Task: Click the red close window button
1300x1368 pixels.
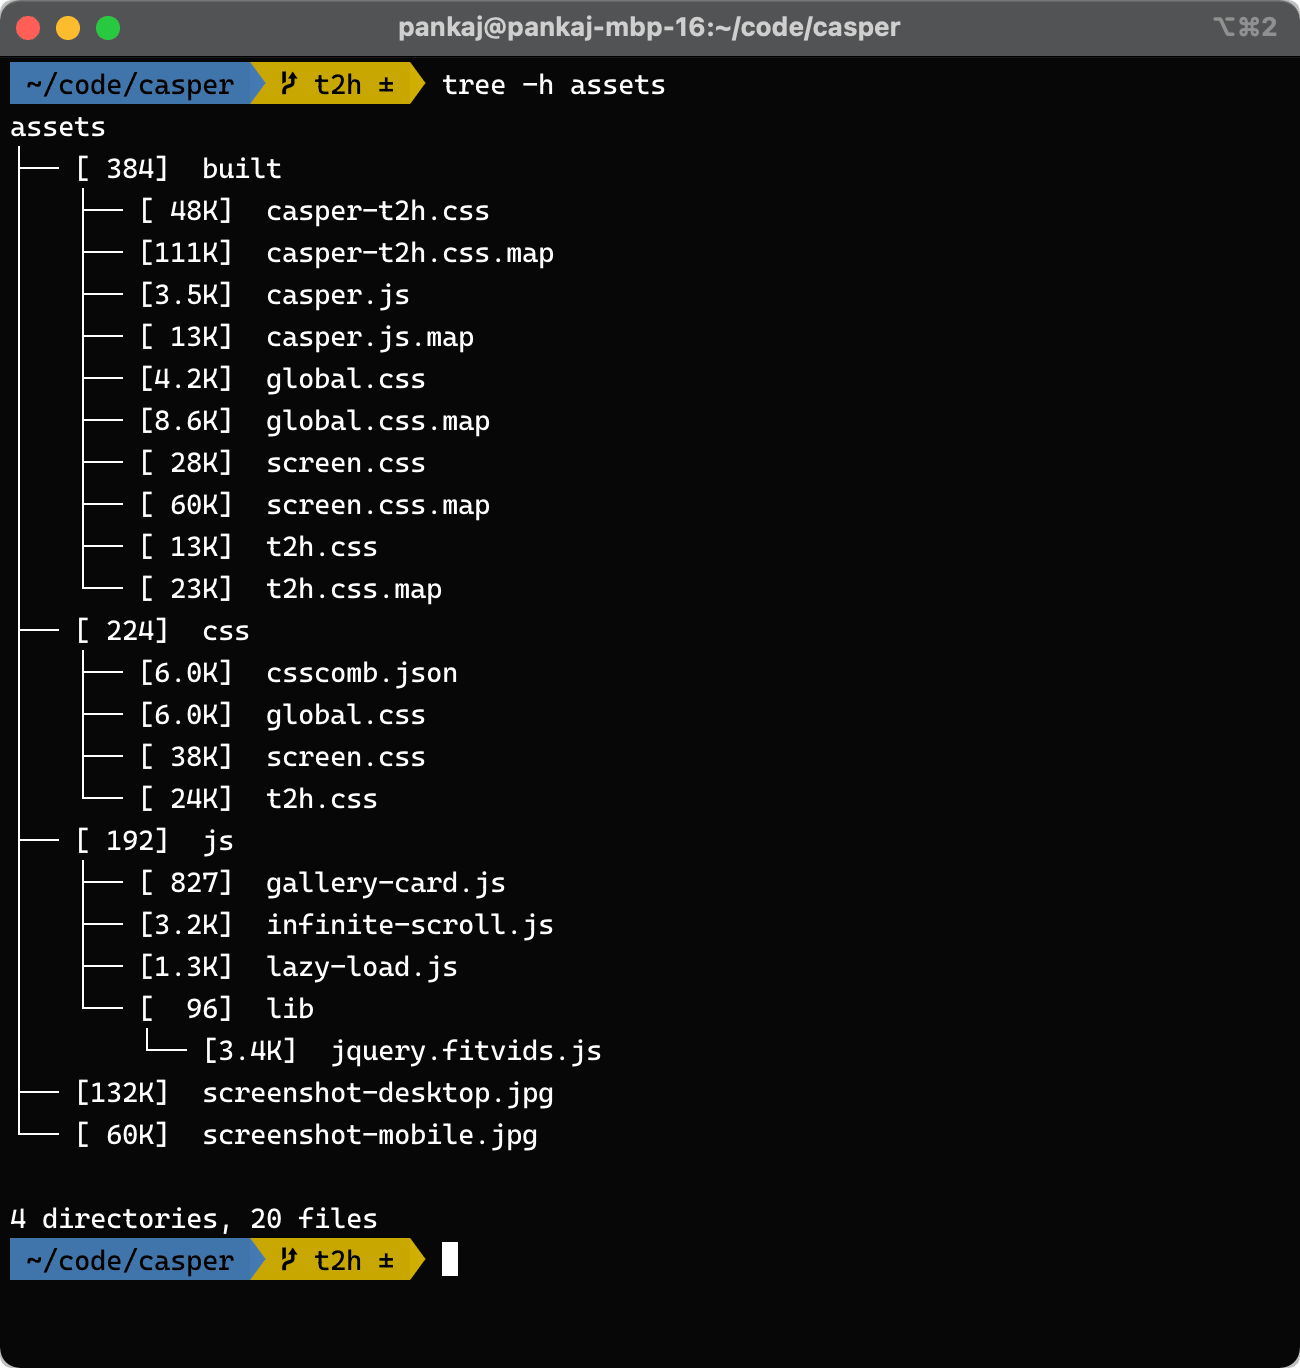Action: (28, 27)
